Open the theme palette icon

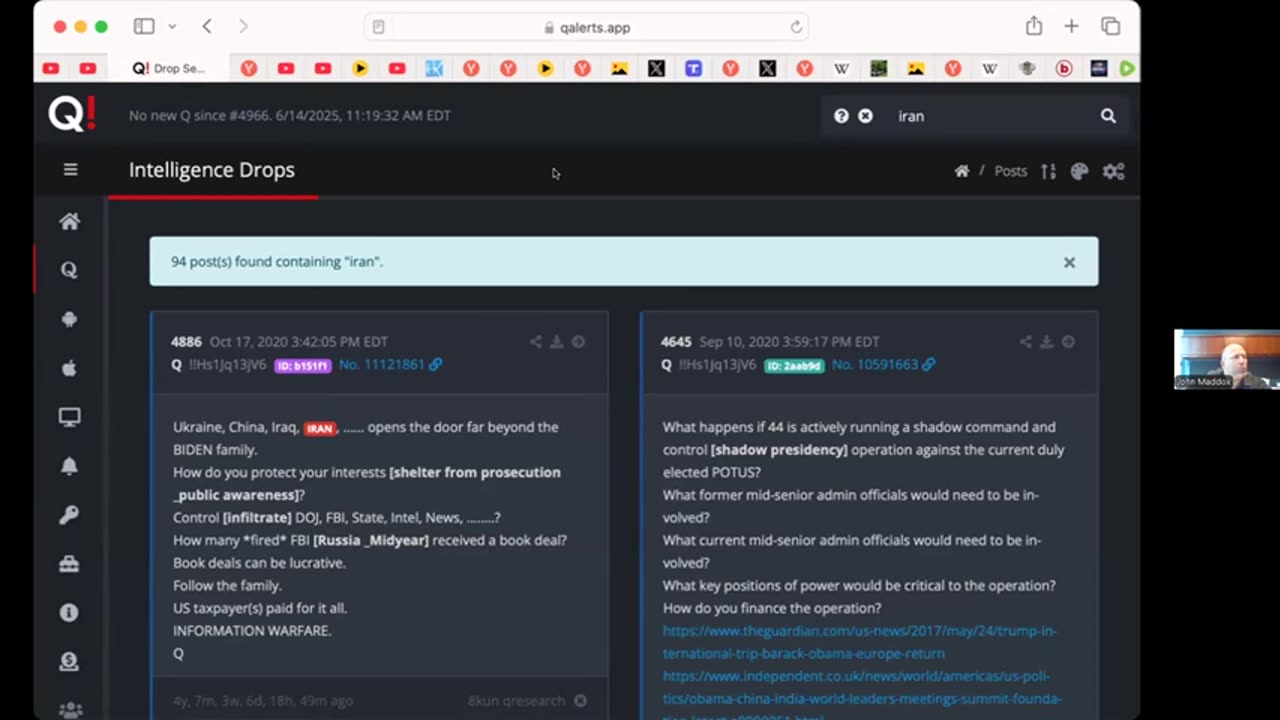(1079, 171)
